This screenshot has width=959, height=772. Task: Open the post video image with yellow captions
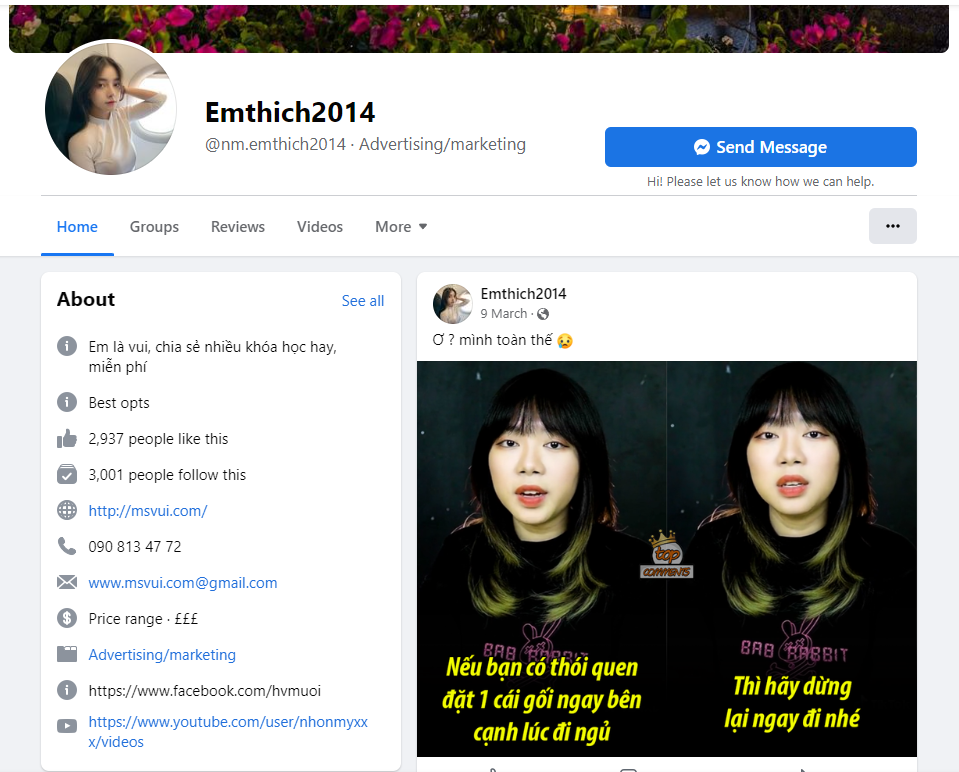click(666, 558)
